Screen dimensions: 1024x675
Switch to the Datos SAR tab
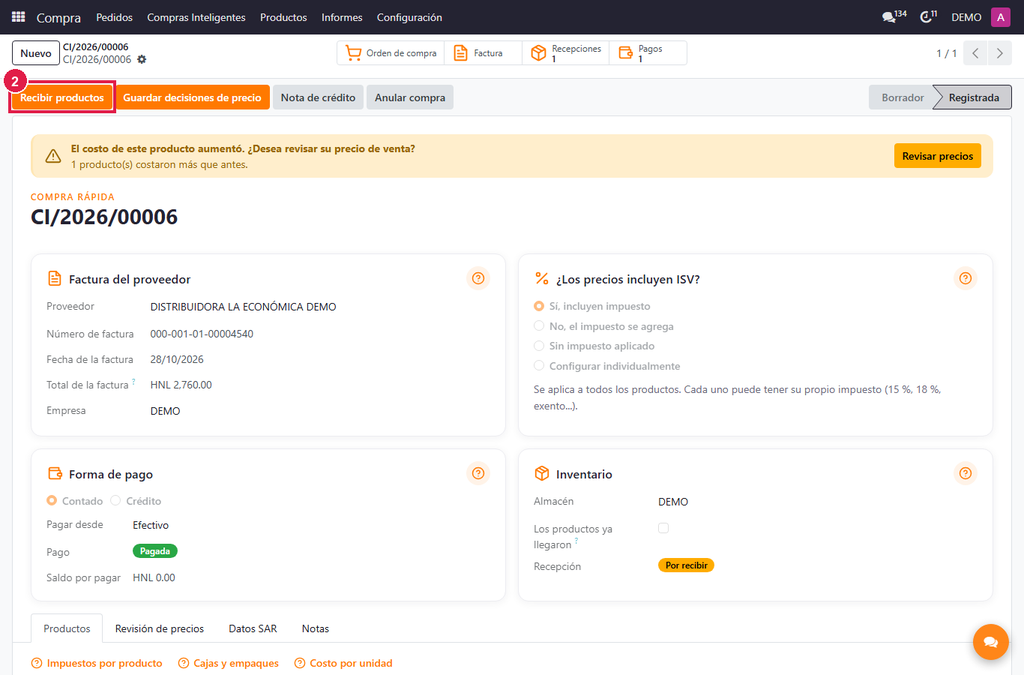point(253,629)
